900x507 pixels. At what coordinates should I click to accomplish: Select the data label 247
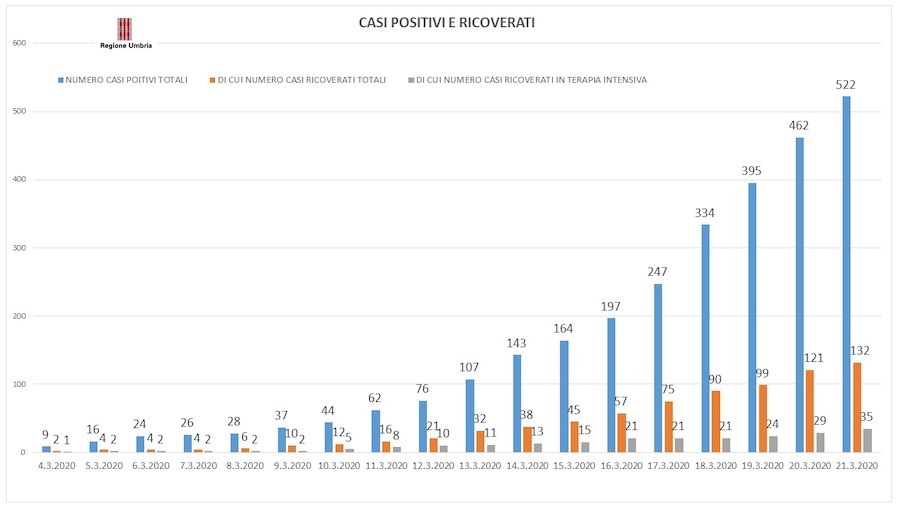click(x=658, y=272)
